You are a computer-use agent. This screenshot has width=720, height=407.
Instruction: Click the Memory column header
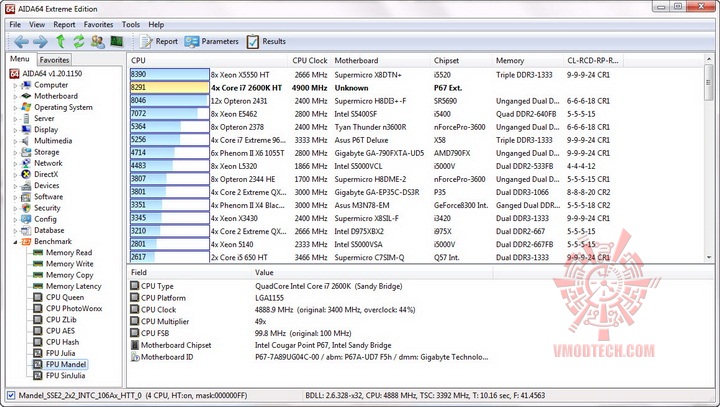tap(528, 61)
